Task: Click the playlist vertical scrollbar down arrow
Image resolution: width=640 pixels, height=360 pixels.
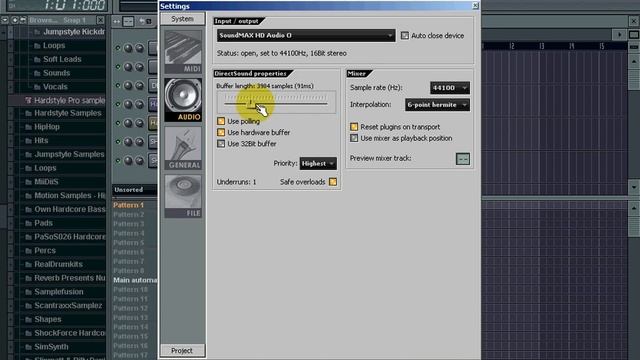Action: [633, 187]
